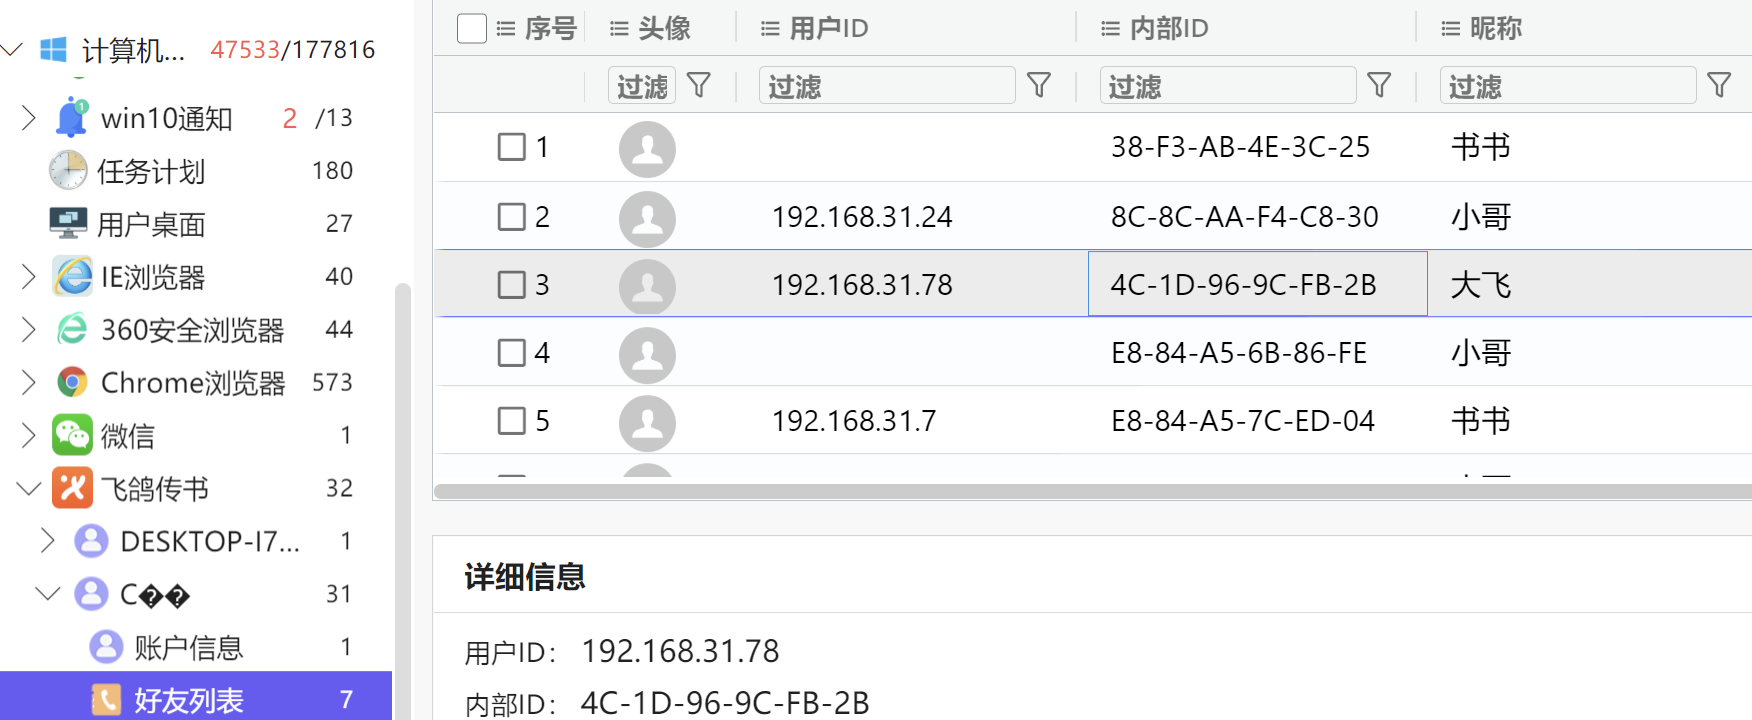Click the filter funnel for 内部ID column
Screen dimensions: 1752x720
point(1379,86)
